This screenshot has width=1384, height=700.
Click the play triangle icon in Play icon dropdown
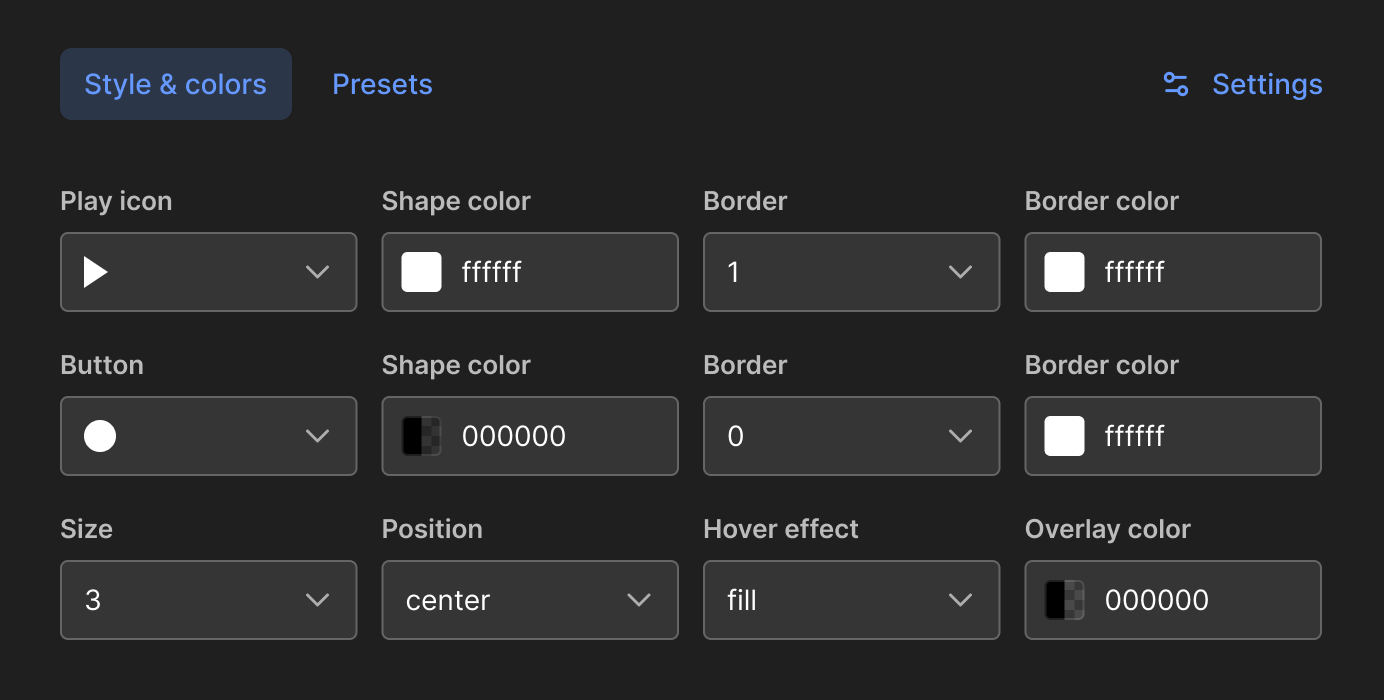94,271
